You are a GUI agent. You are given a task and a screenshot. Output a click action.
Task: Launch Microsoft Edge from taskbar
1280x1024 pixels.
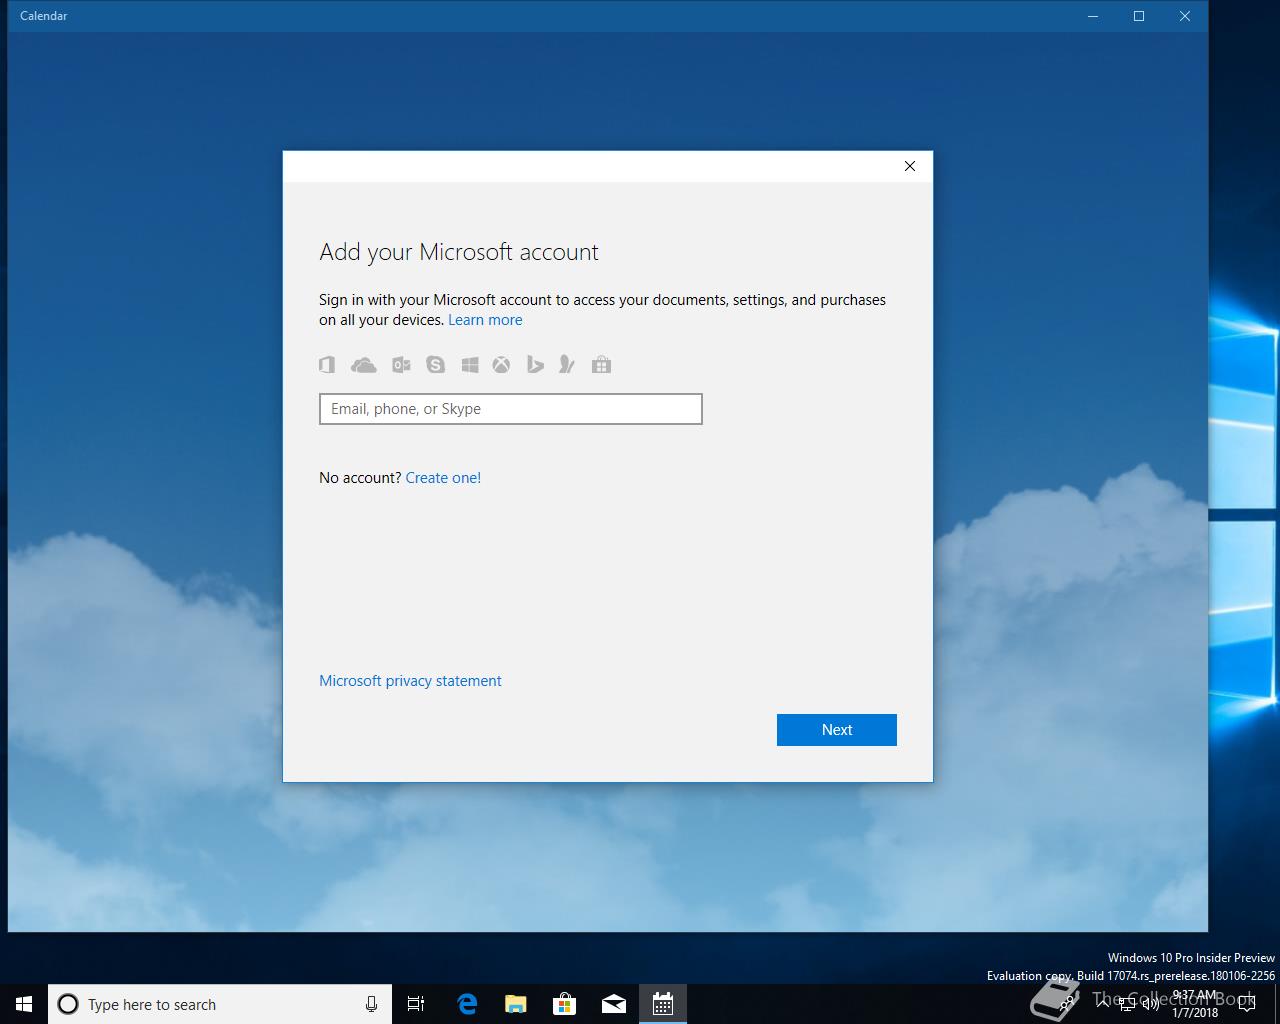[467, 1004]
